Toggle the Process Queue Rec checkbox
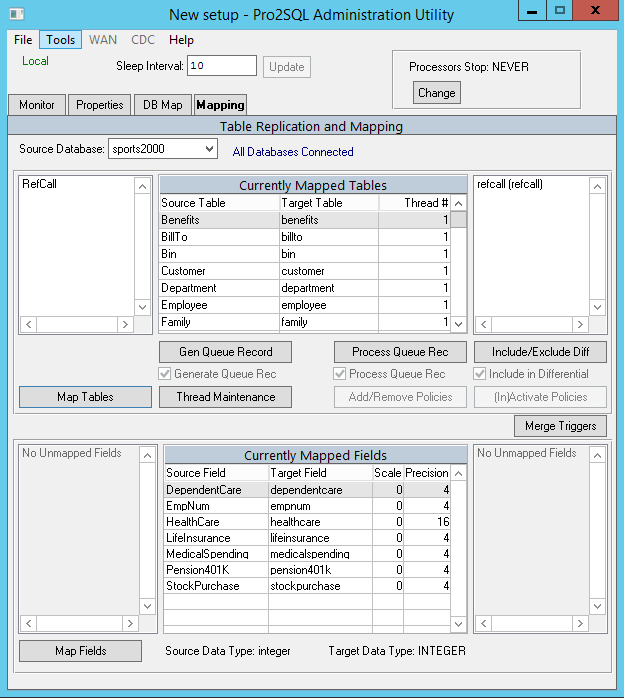This screenshot has height=698, width=624. [340, 373]
